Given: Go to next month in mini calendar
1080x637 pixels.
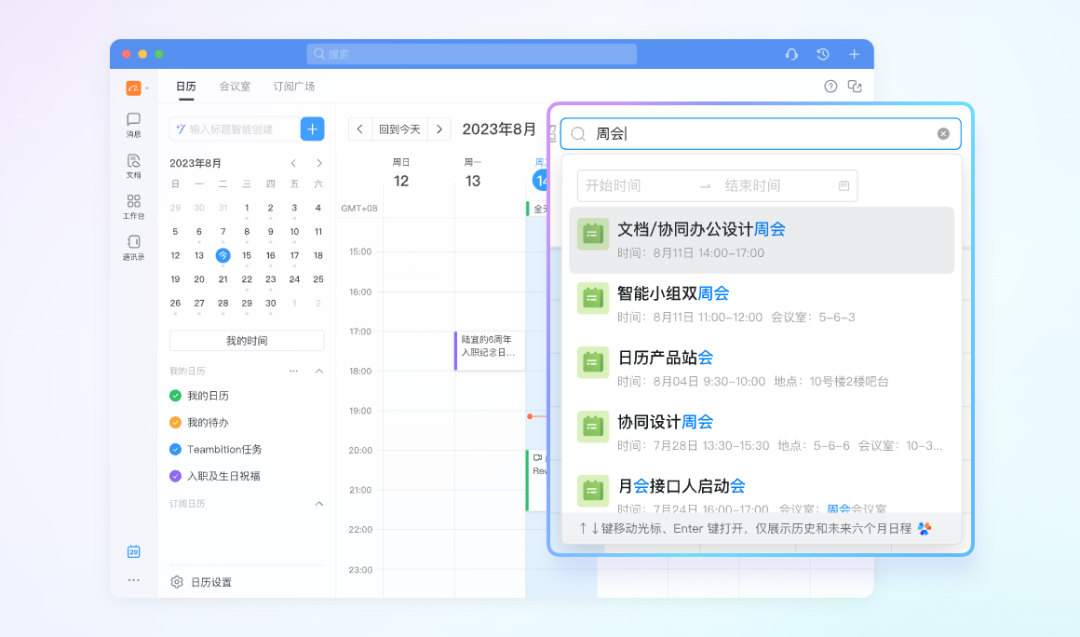Looking at the screenshot, I should pyautogui.click(x=319, y=163).
